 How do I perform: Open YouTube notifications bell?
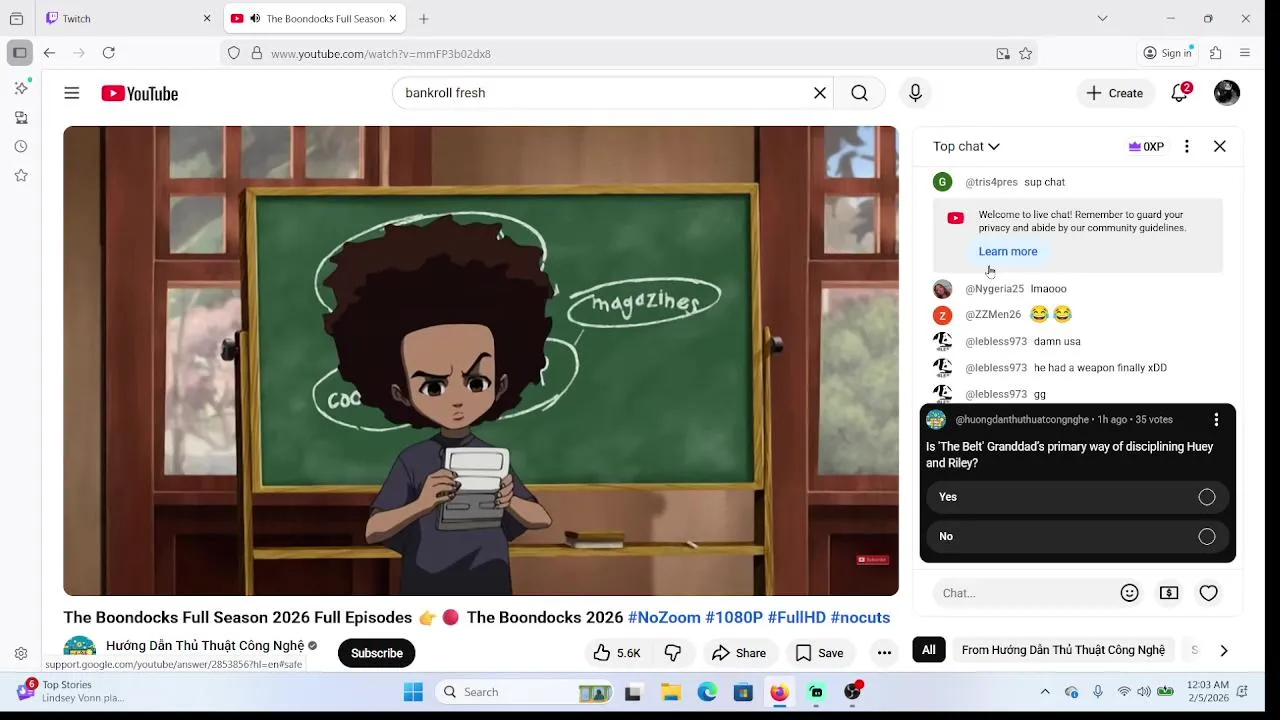tap(1180, 93)
